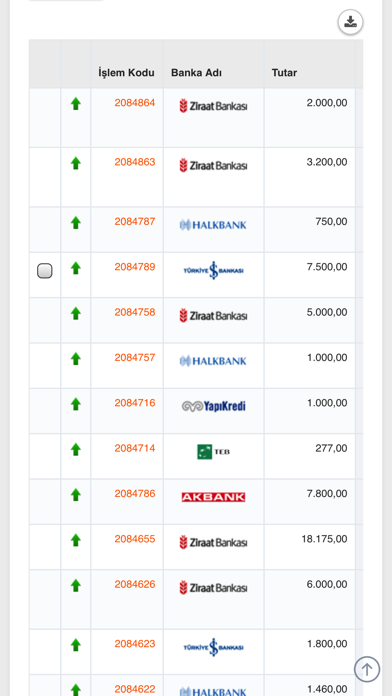Select the 1.000,00 amount in row 2084716

point(327,403)
